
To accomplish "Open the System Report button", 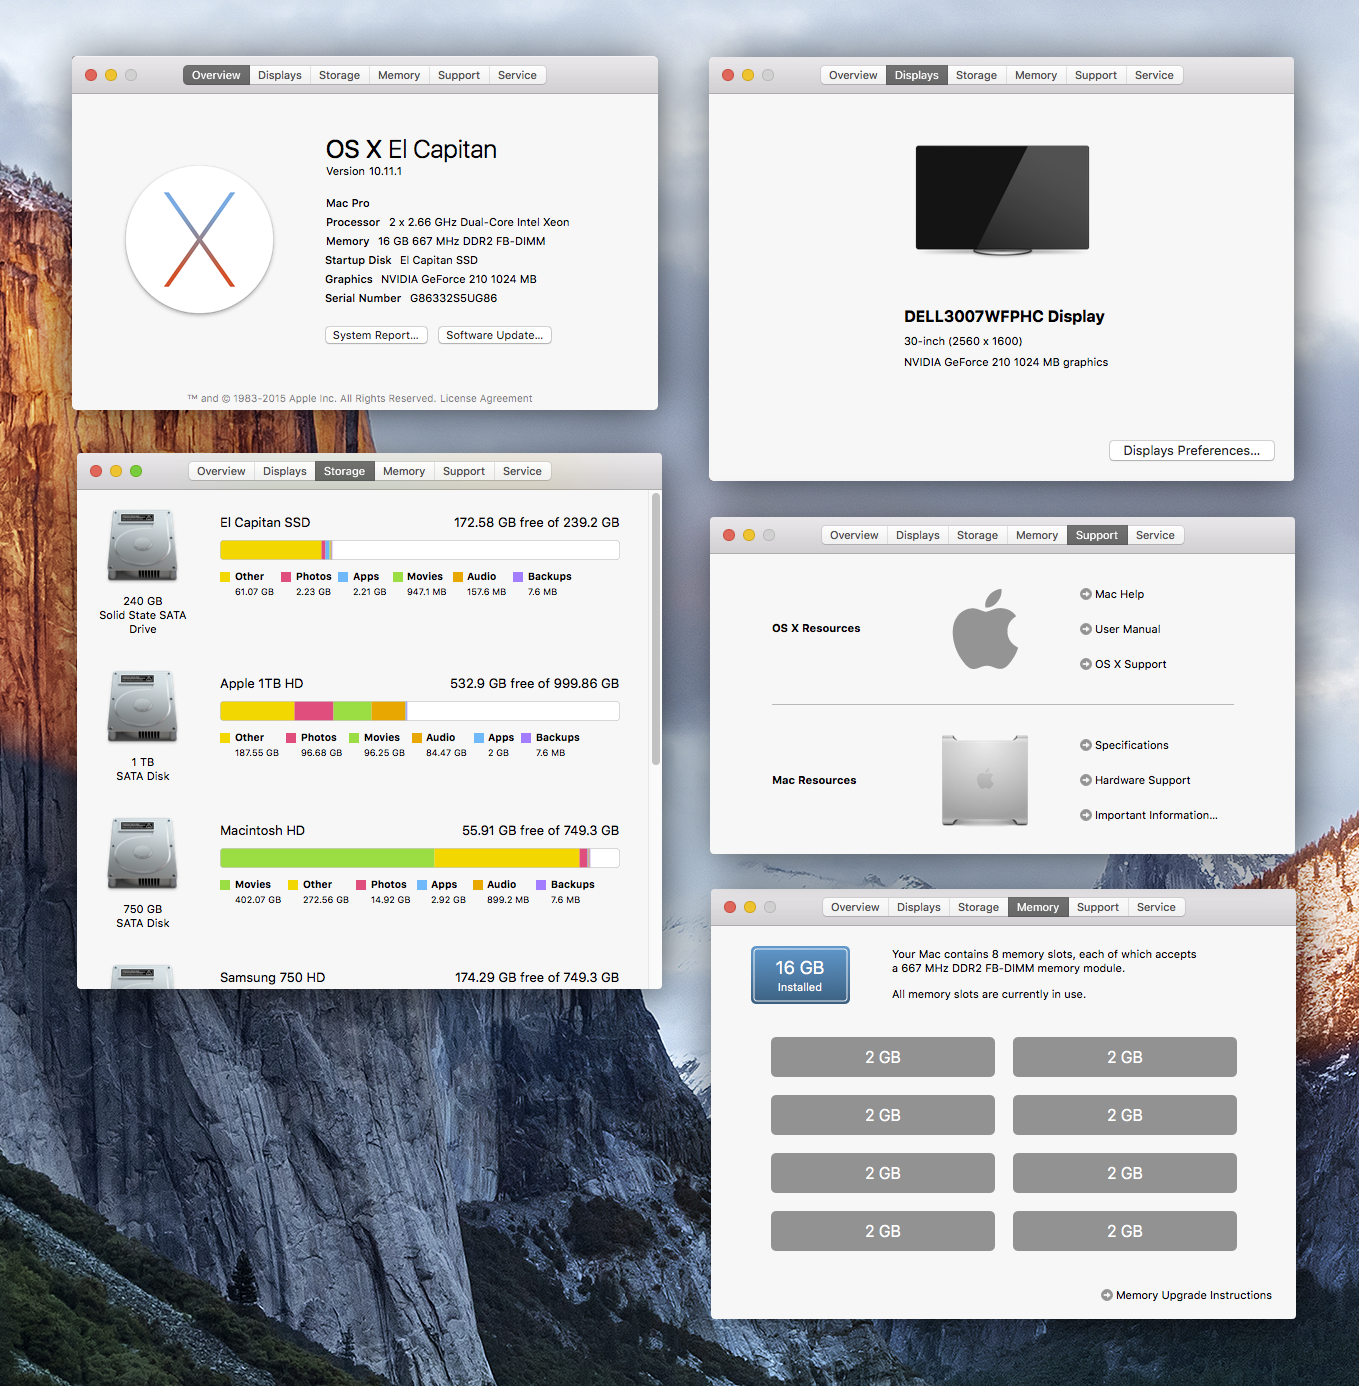I will (376, 335).
